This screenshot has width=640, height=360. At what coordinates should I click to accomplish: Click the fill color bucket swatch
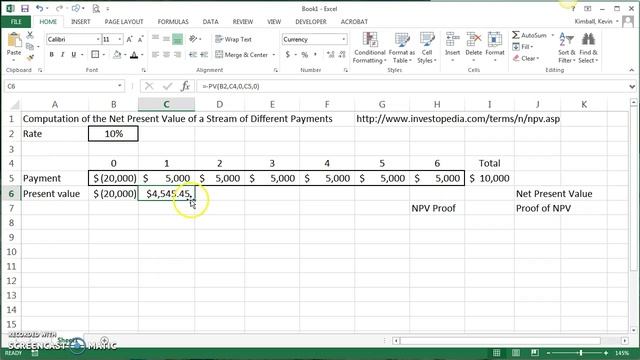(117, 55)
